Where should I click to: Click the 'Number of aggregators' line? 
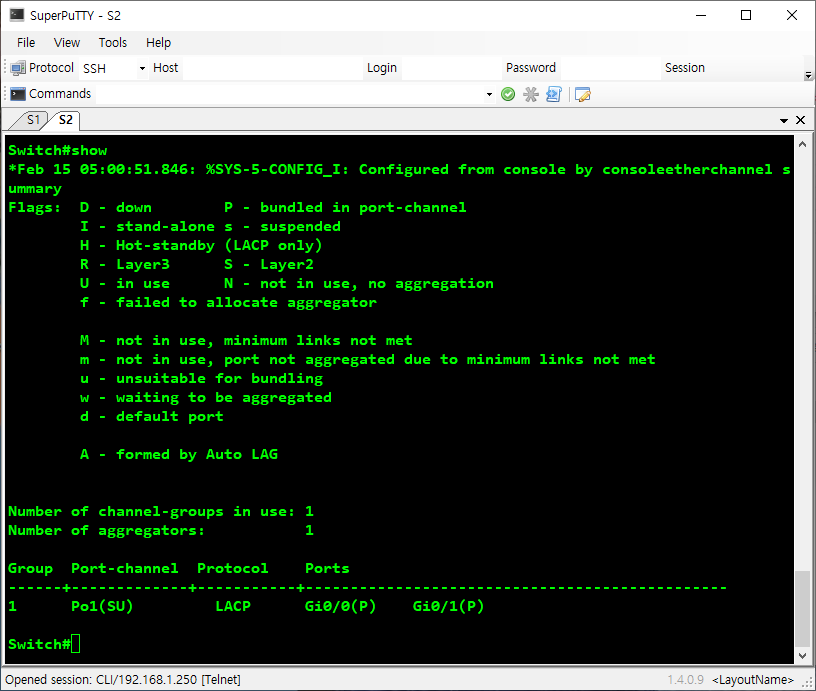[161, 530]
